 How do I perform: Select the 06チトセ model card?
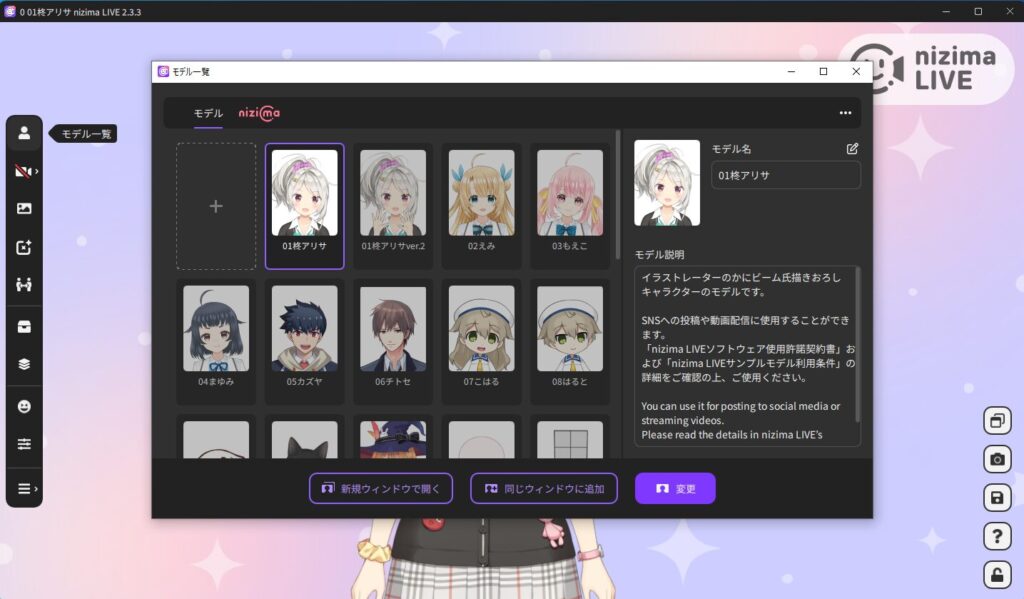coord(393,342)
